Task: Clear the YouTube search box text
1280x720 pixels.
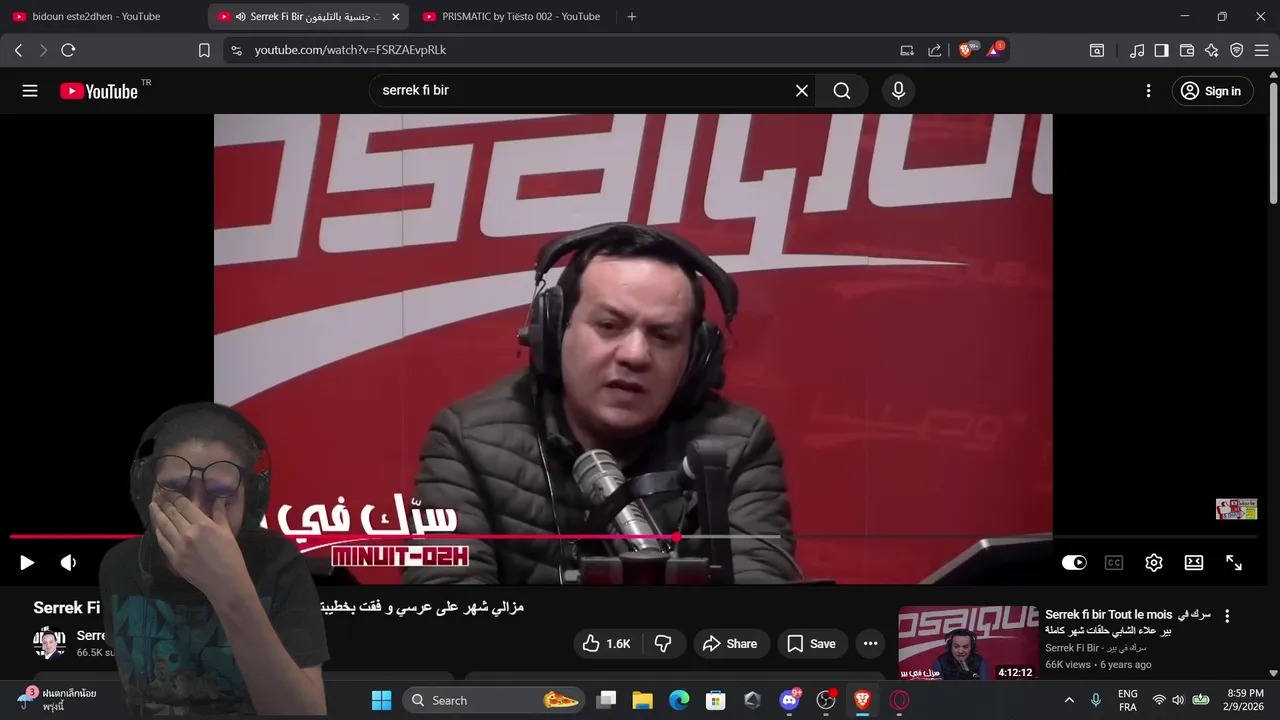Action: pyautogui.click(x=801, y=91)
